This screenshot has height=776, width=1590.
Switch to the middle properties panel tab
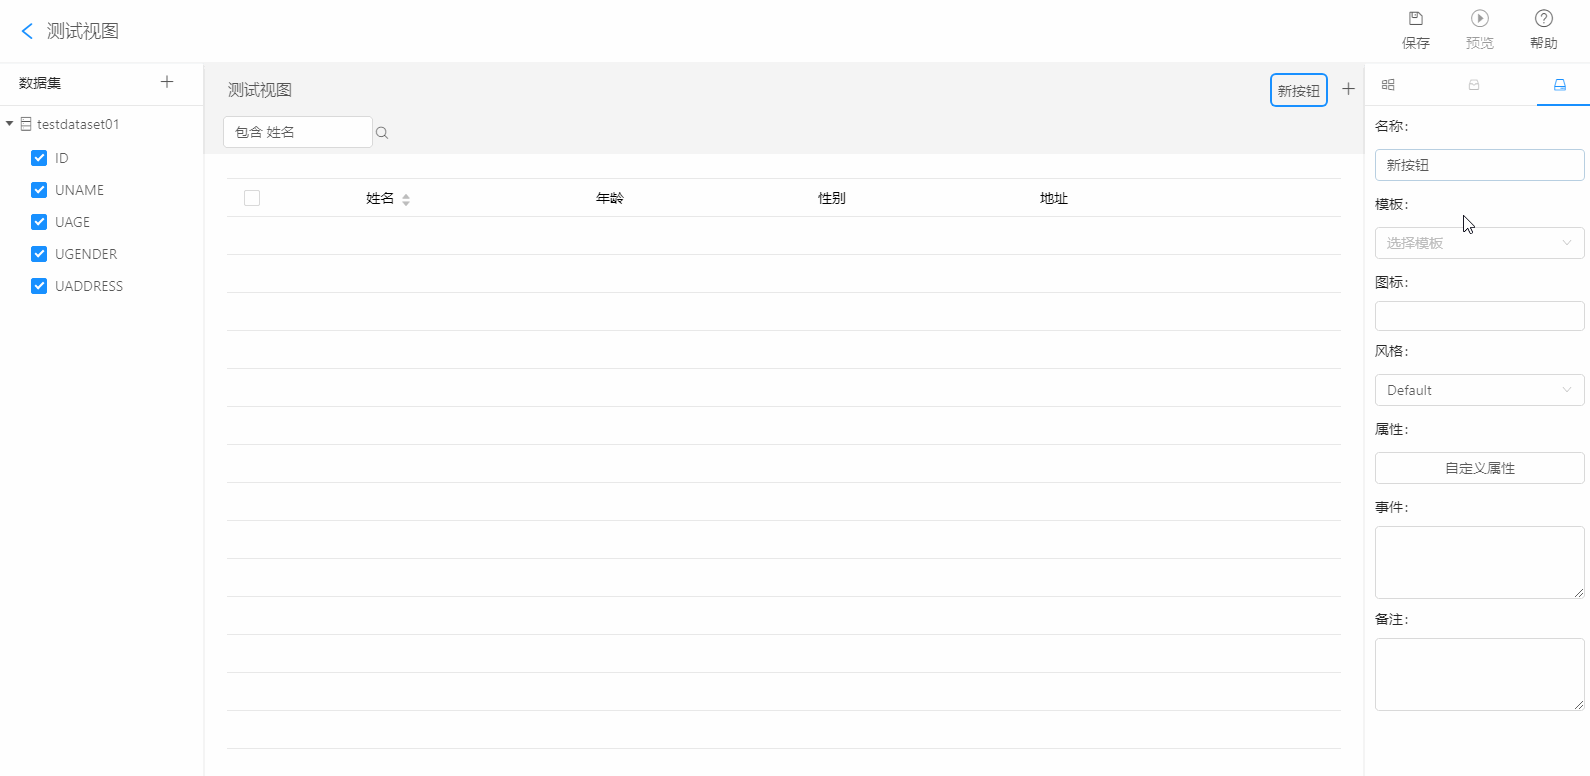point(1474,85)
